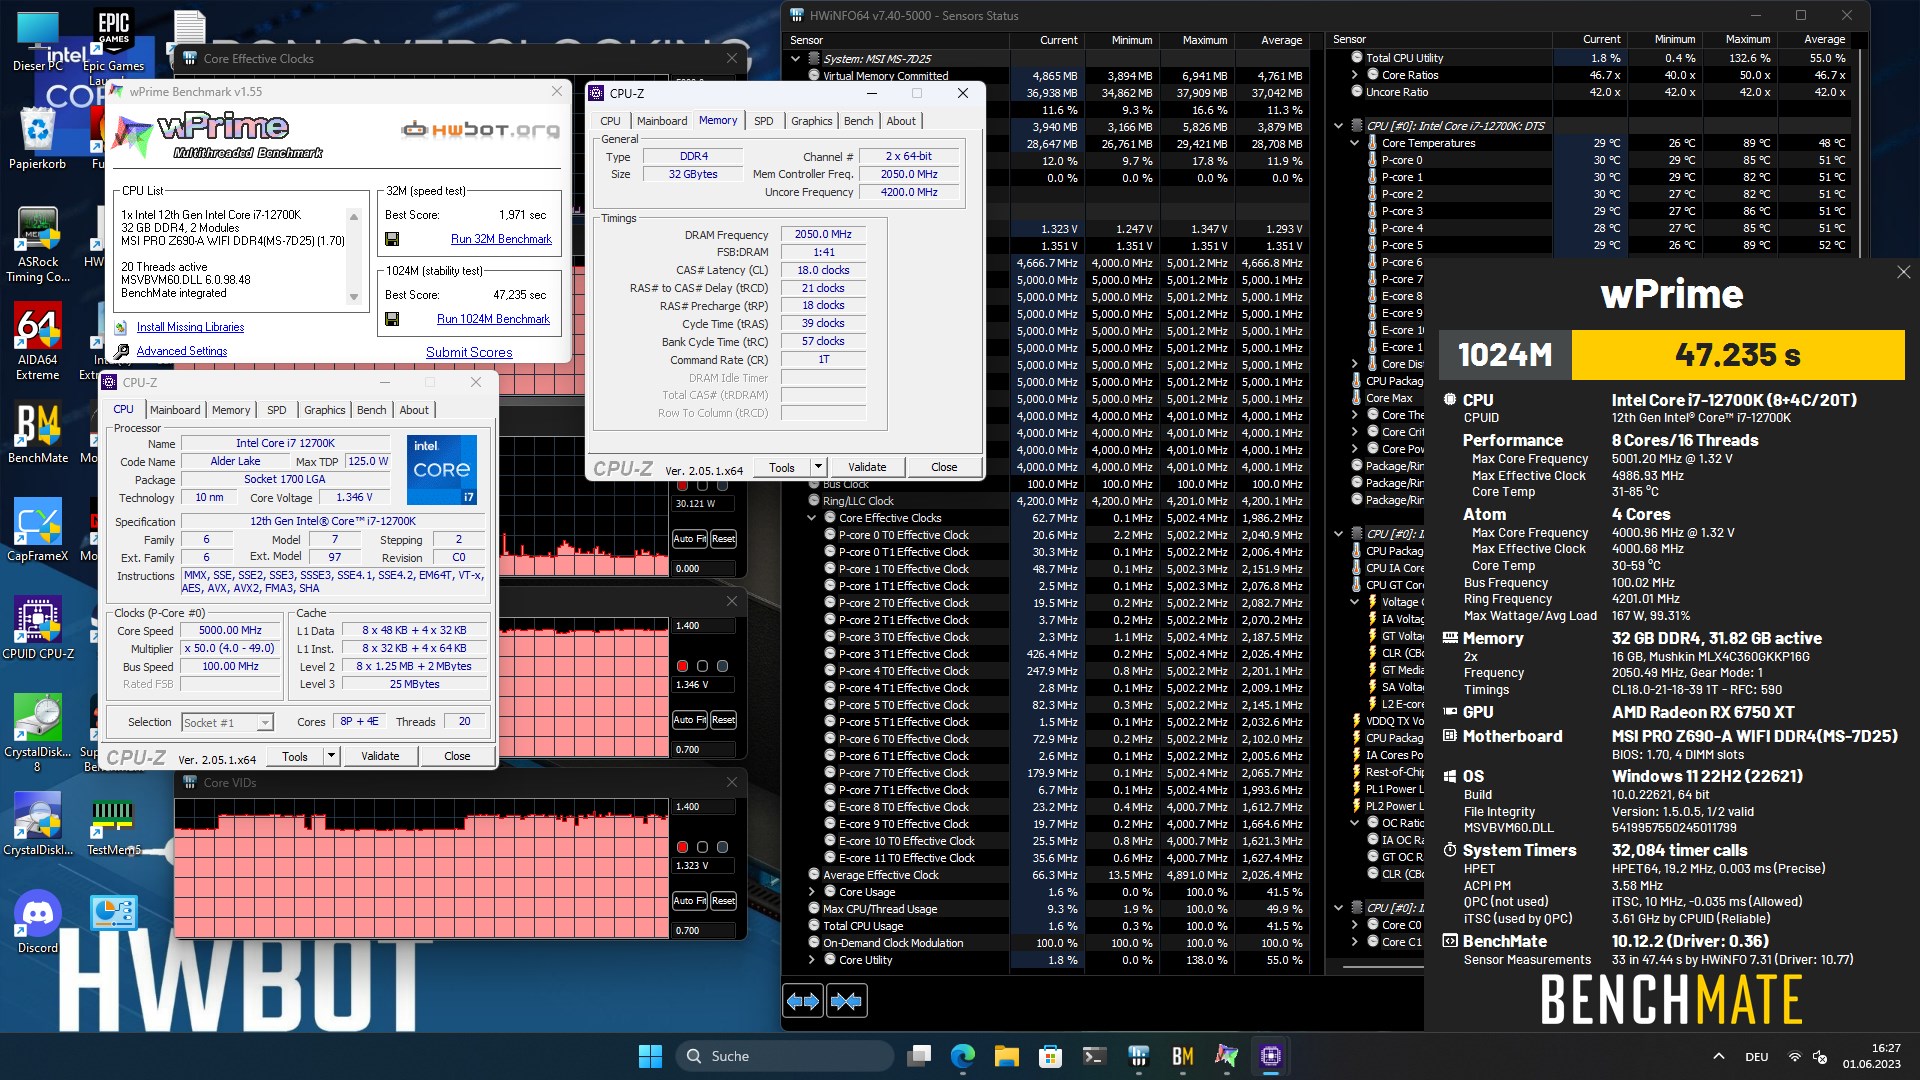
Task: Click DEU language indicator in tray
Action: [x=1756, y=1056]
